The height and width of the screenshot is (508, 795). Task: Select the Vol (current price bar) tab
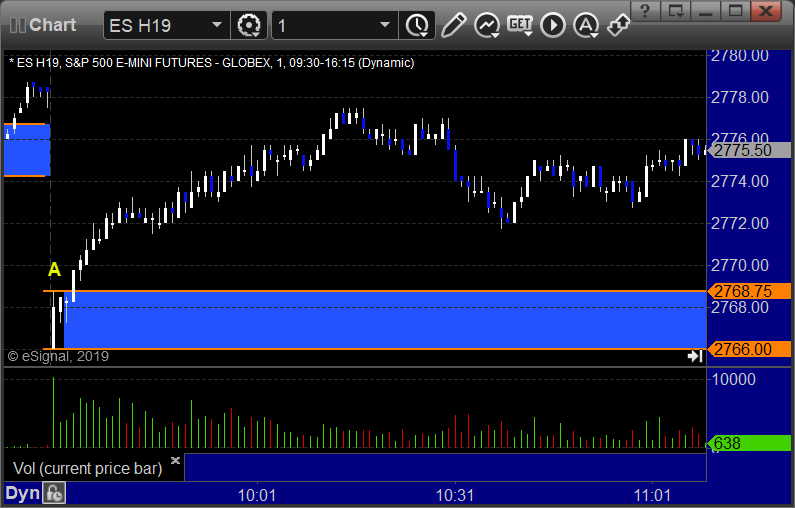pos(88,468)
